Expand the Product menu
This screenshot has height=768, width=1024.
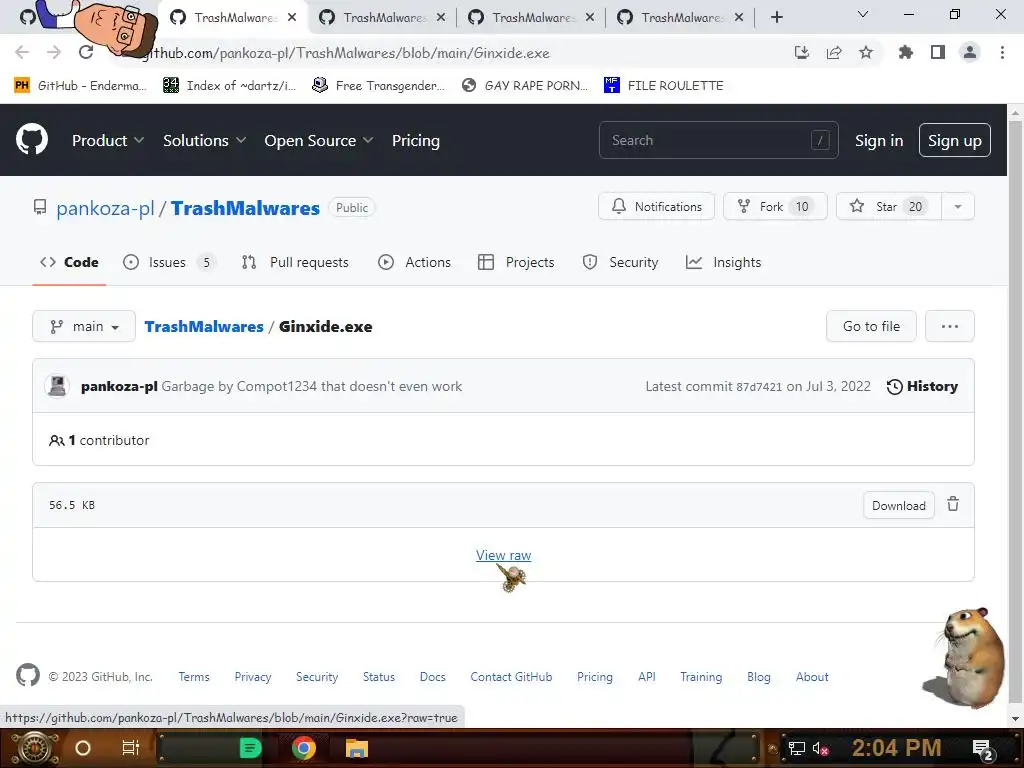pos(108,140)
